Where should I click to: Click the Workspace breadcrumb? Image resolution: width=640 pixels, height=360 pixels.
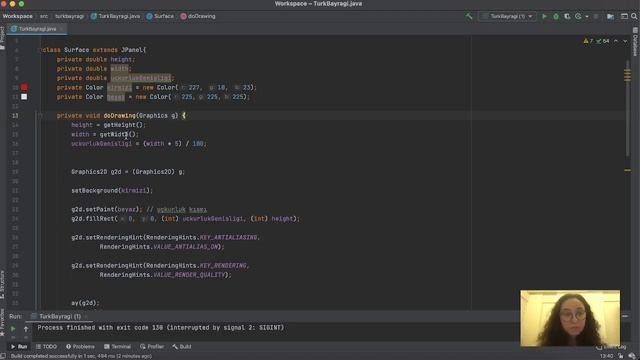(x=18, y=16)
